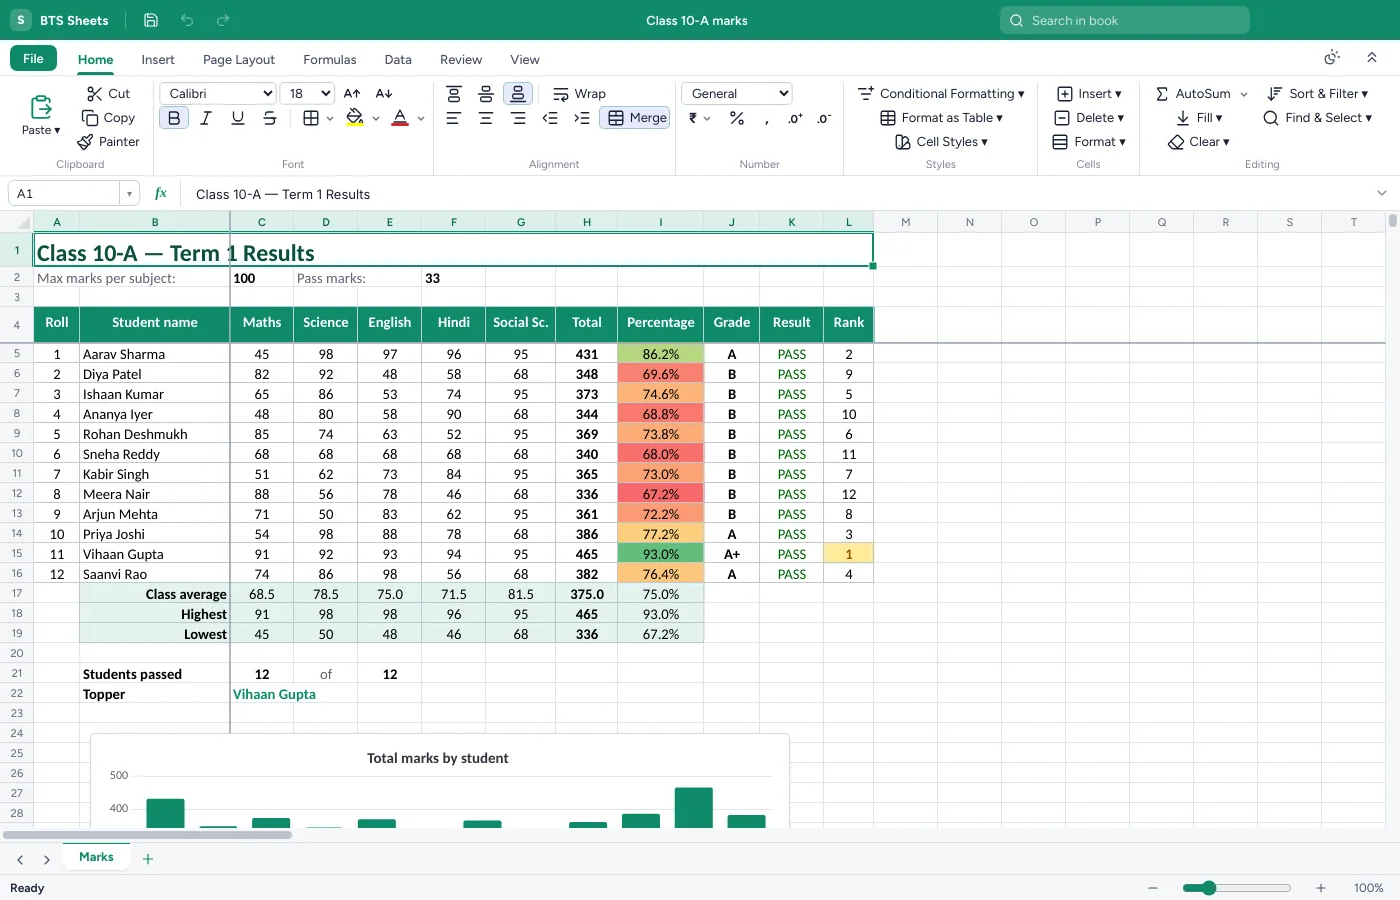Screen dimensions: 1400x900
Task: Toggle italic formatting
Action: pos(206,118)
